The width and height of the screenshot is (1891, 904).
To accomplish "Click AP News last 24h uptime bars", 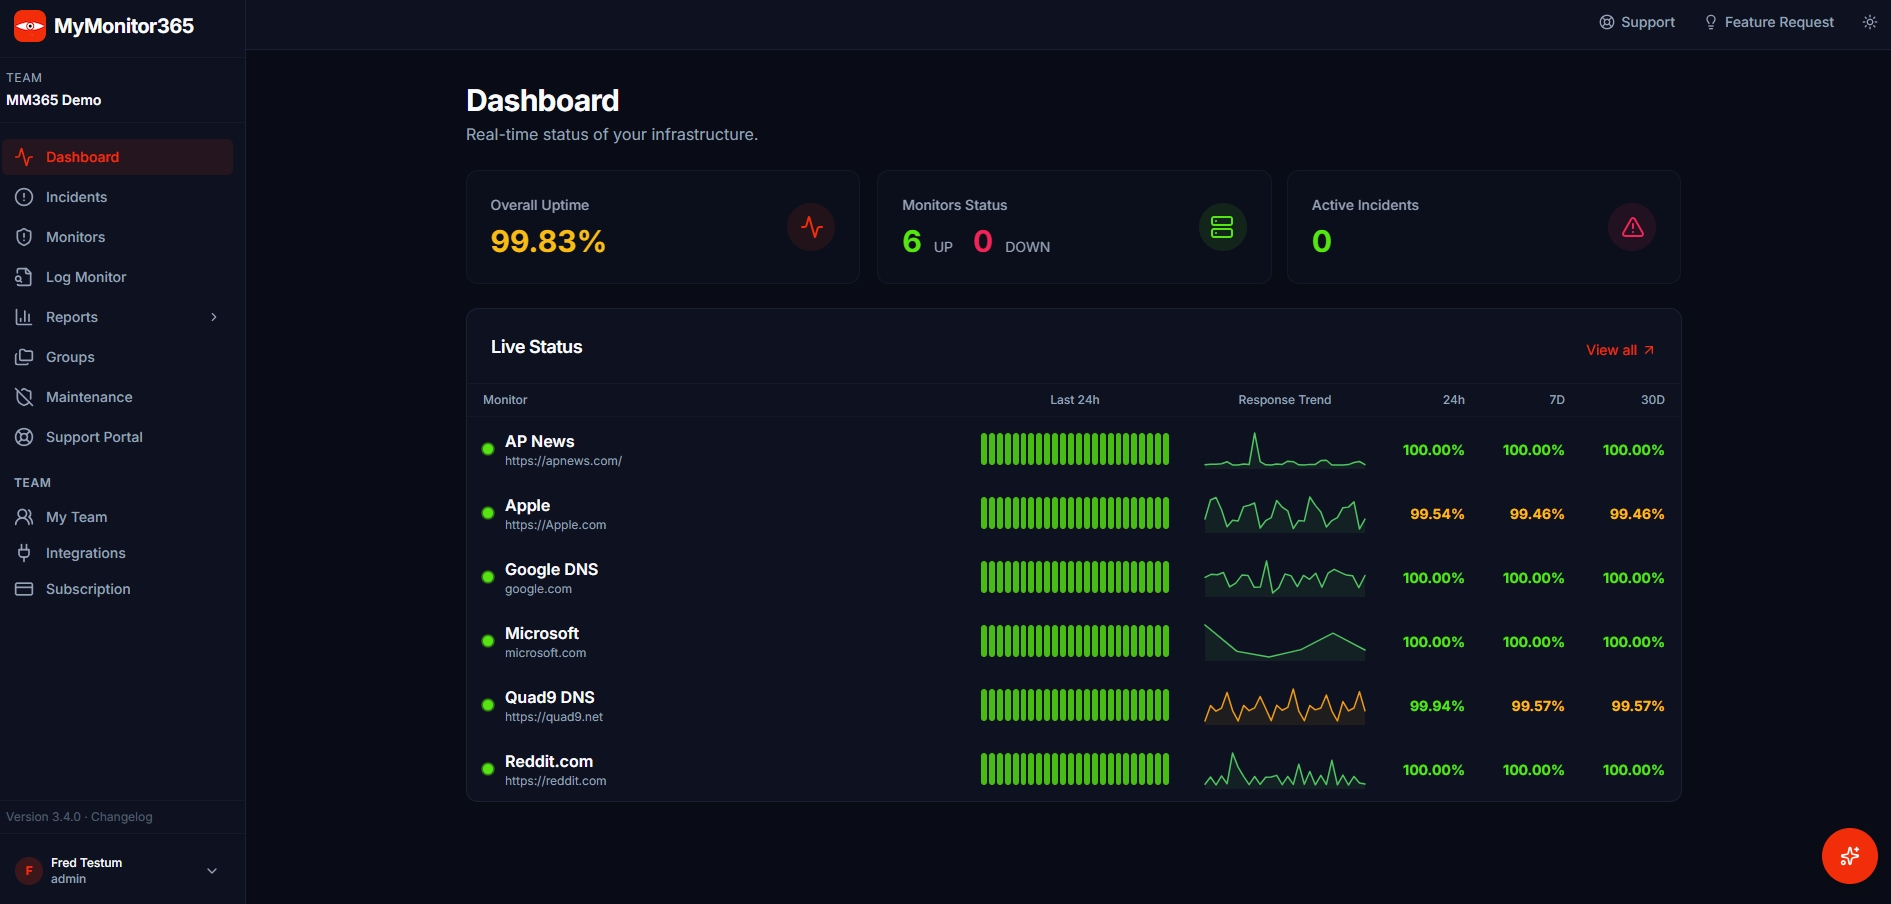I will [x=1075, y=449].
